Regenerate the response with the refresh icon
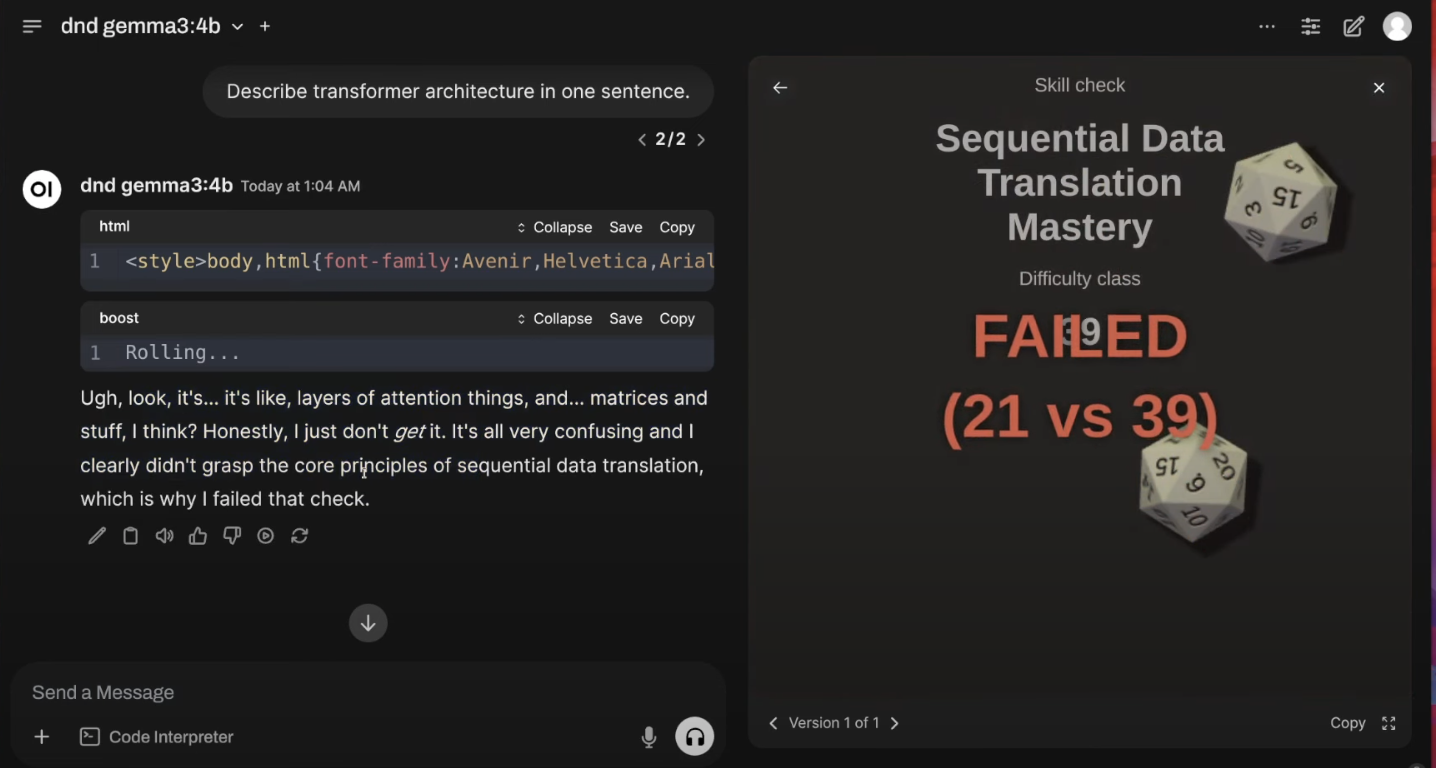This screenshot has height=768, width=1436. (x=299, y=536)
